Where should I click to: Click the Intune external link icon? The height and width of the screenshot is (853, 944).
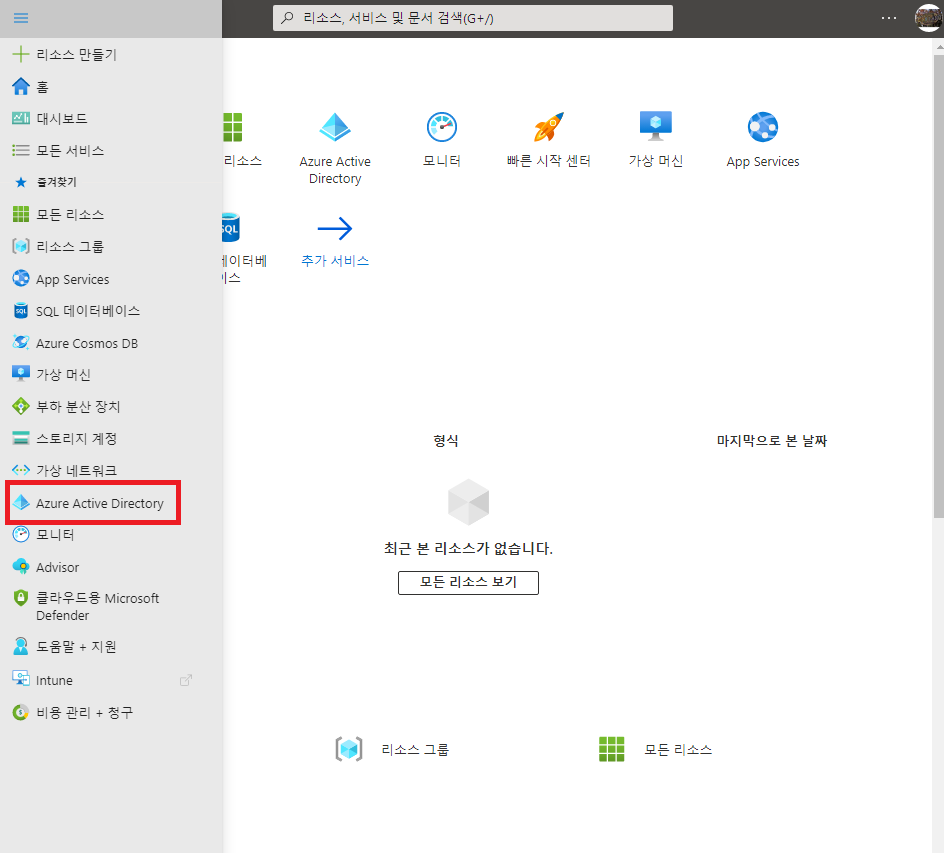pyautogui.click(x=186, y=680)
